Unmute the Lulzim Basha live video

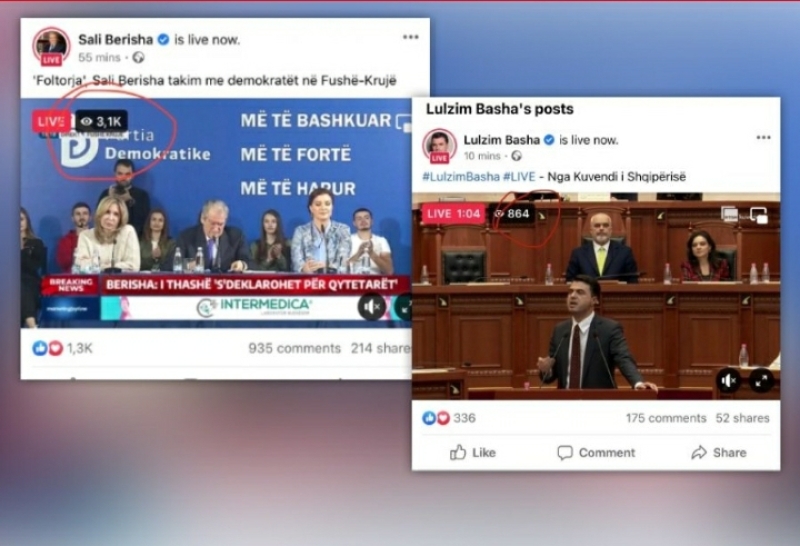click(728, 381)
